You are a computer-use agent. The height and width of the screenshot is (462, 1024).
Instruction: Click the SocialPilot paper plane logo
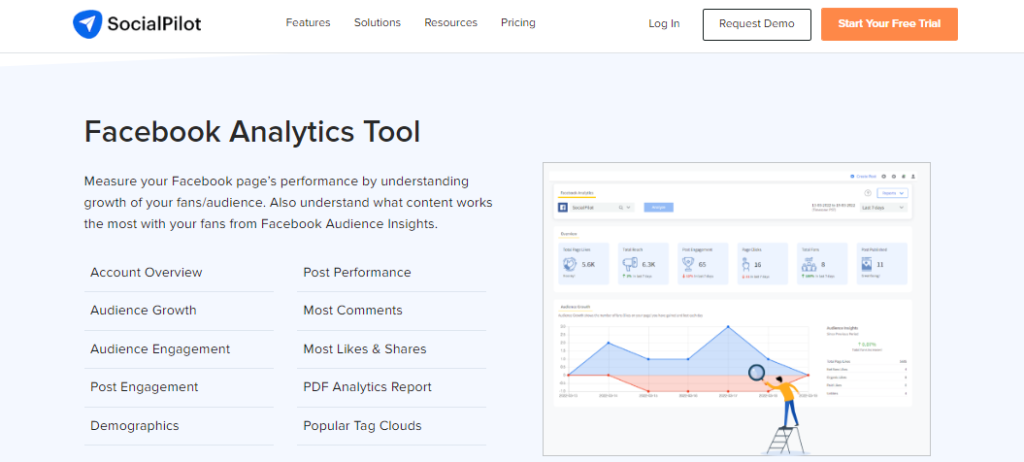(x=87, y=23)
